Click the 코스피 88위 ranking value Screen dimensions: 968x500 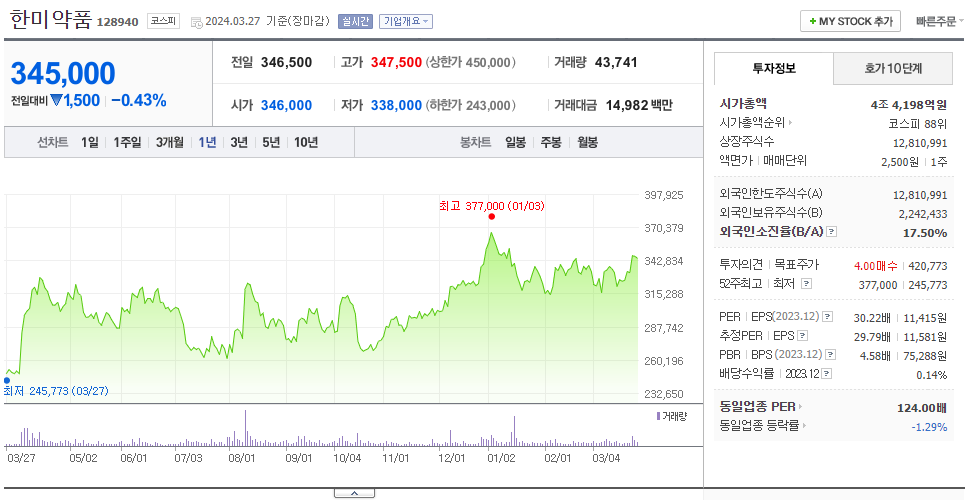click(x=917, y=123)
